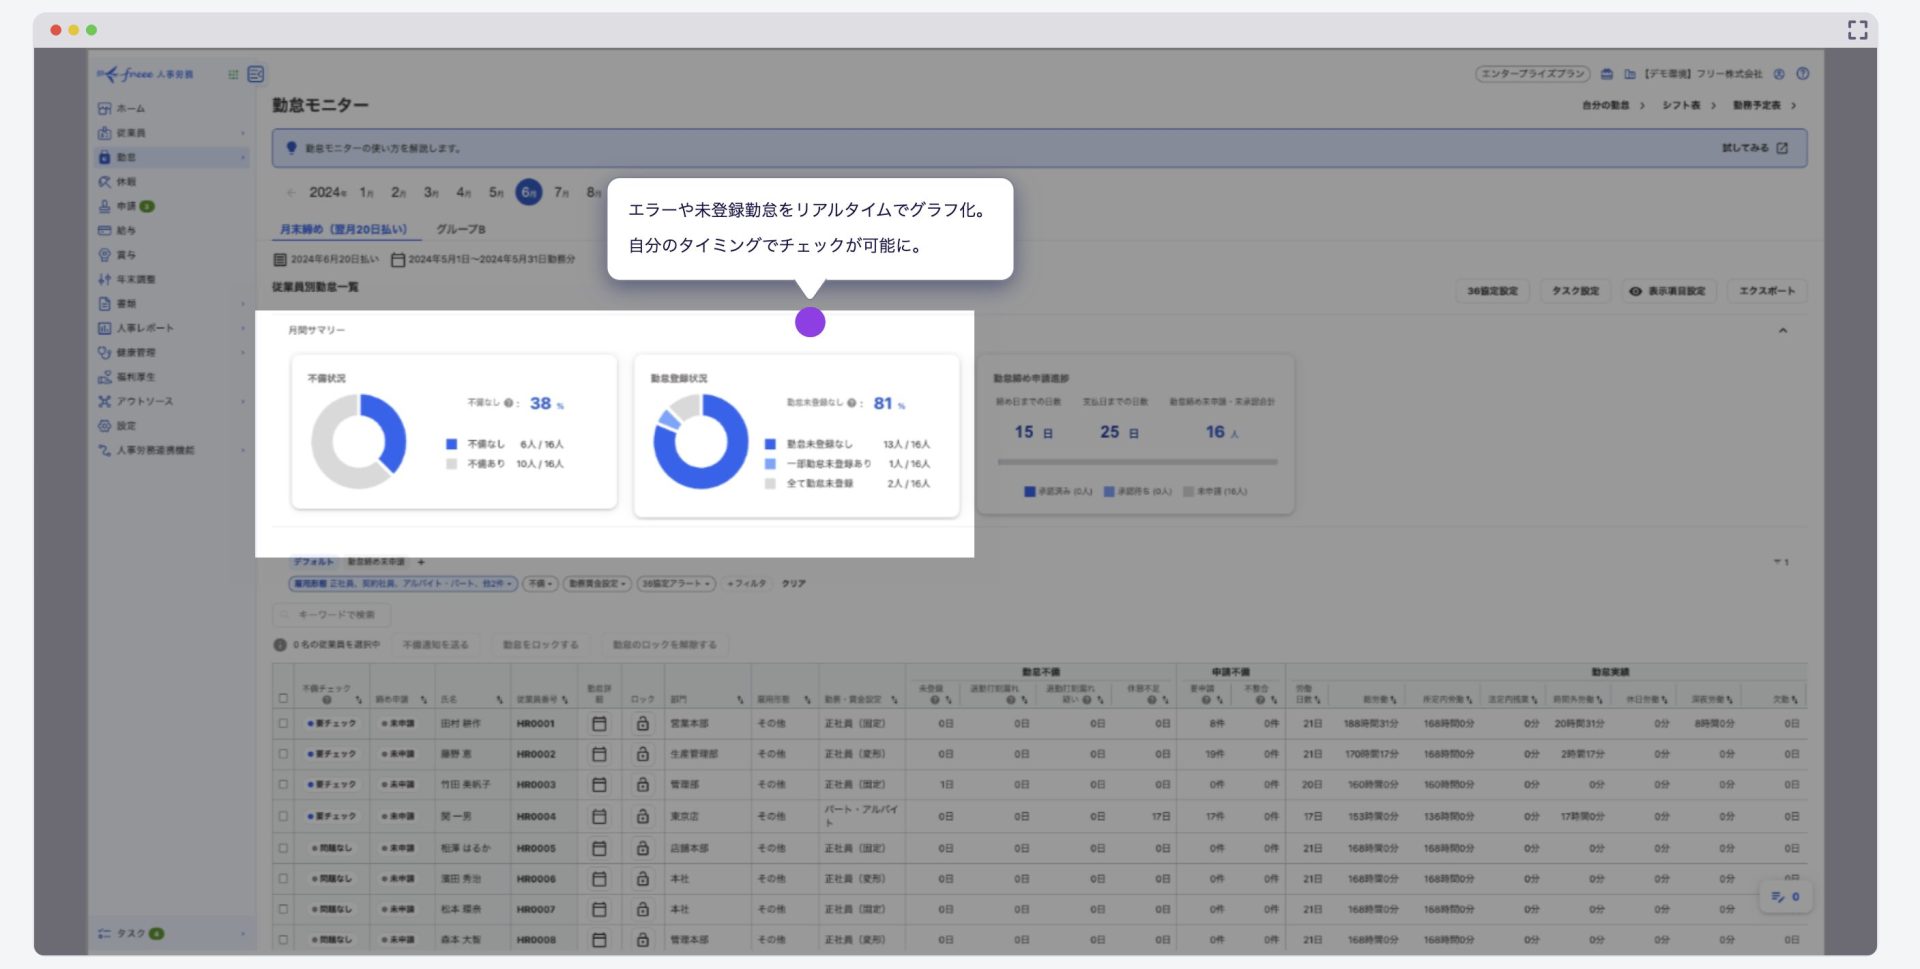The image size is (1920, 969).
Task: Open the help icon in top bar
Action: 1802,74
